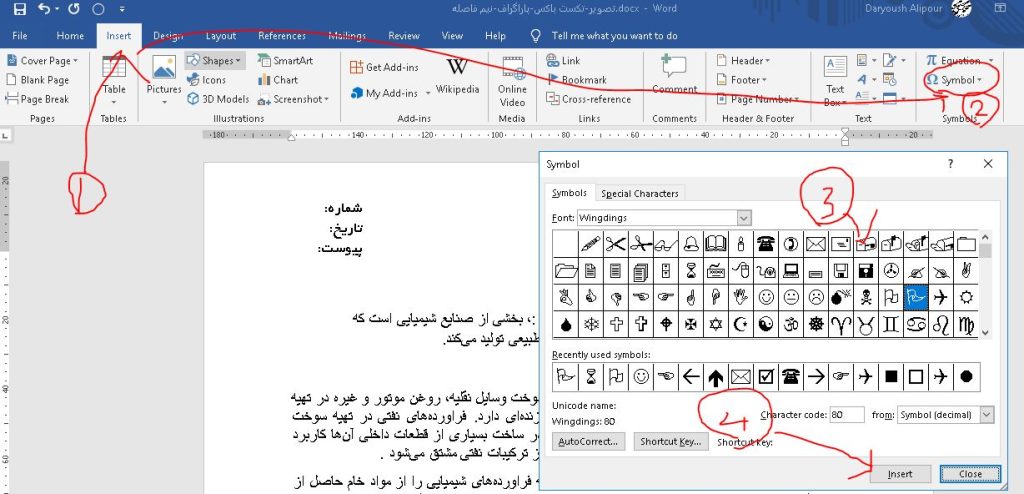This screenshot has width=1024, height=494.
Task: Select the telephone symbol in Wingdings grid
Action: click(766, 243)
